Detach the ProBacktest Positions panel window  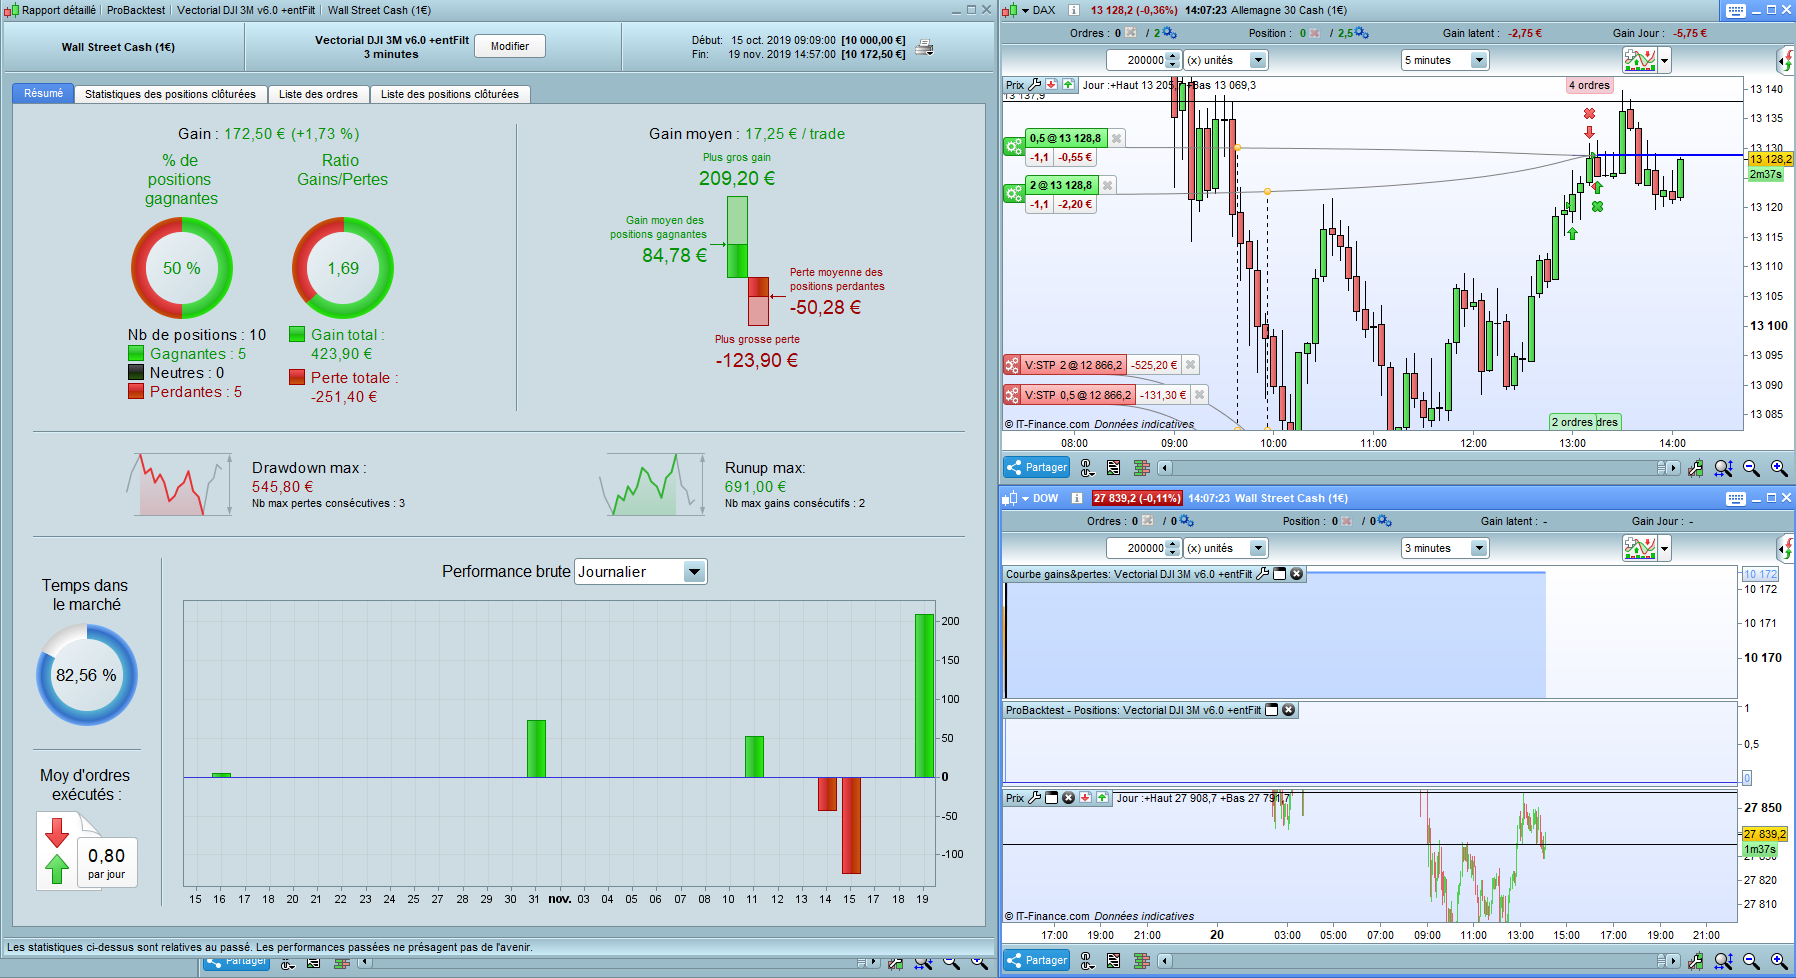point(1272,710)
